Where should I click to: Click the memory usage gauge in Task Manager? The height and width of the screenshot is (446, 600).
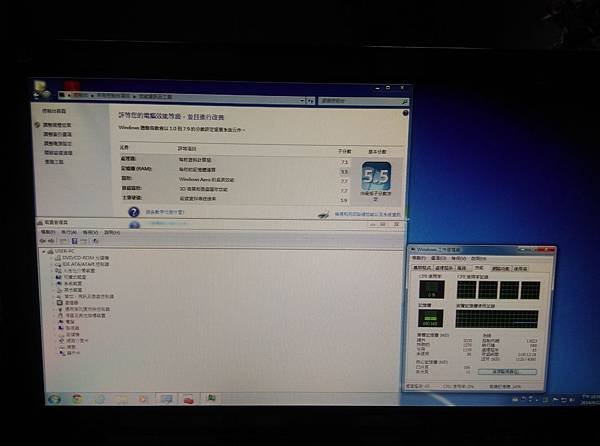[431, 318]
